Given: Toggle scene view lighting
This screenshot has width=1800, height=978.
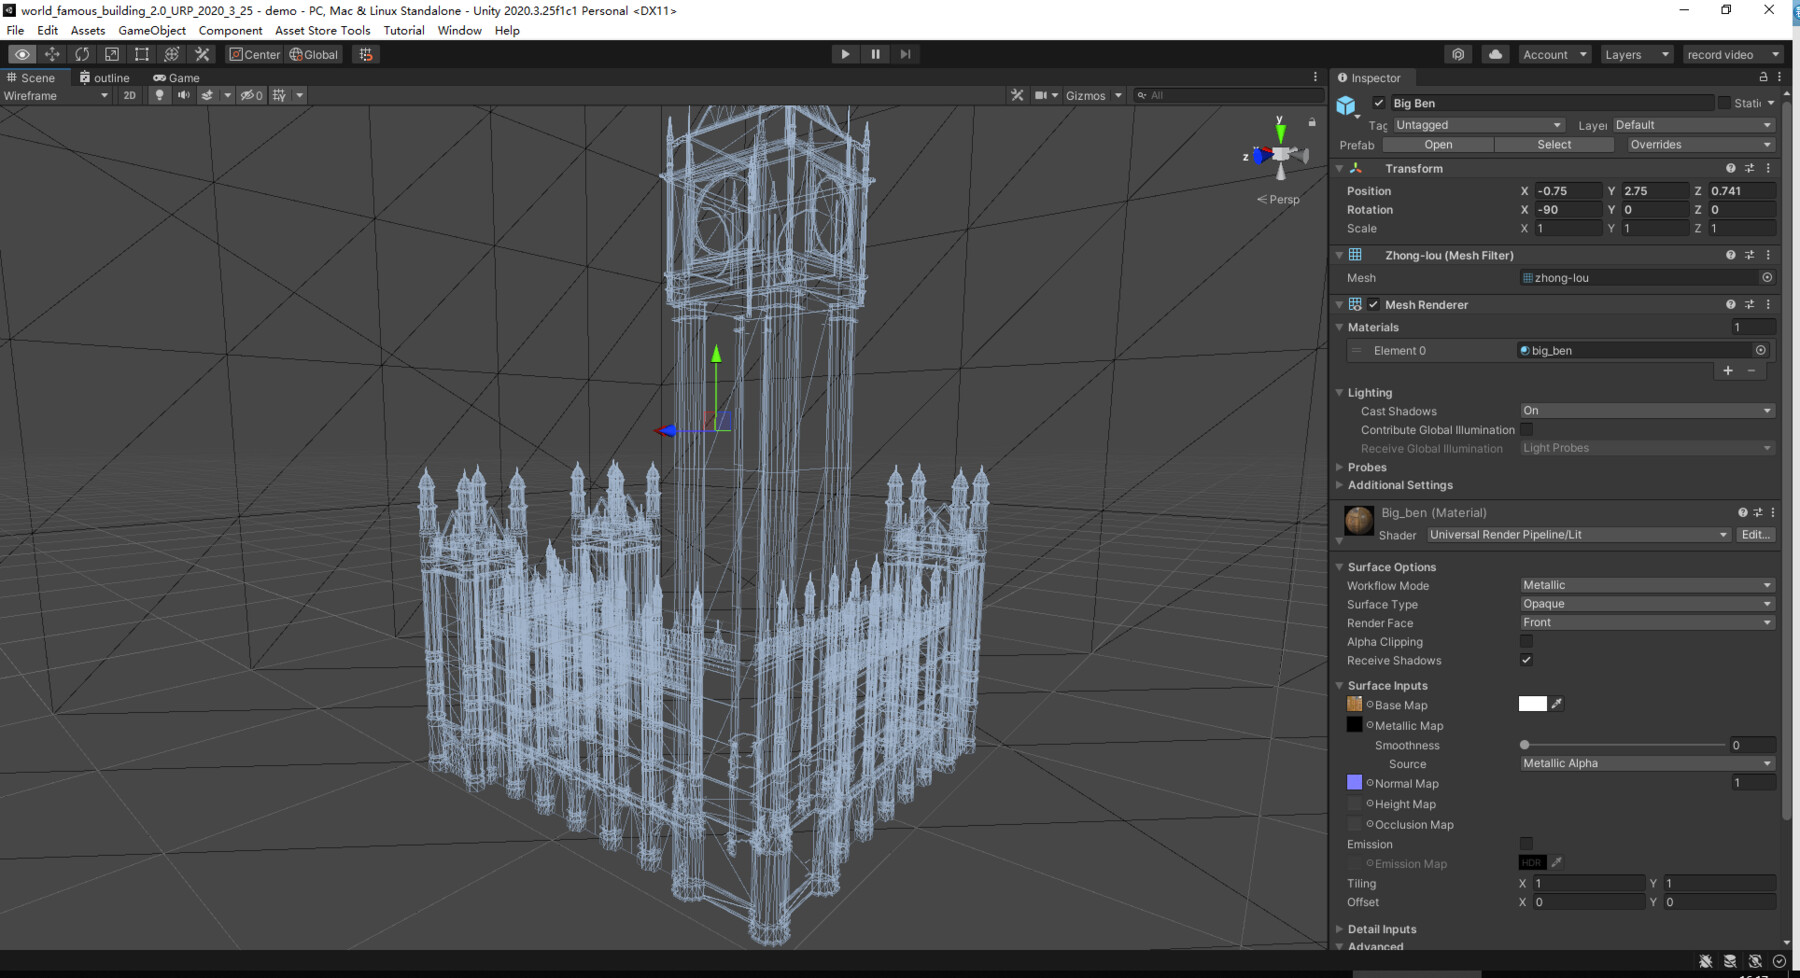Looking at the screenshot, I should (x=160, y=95).
